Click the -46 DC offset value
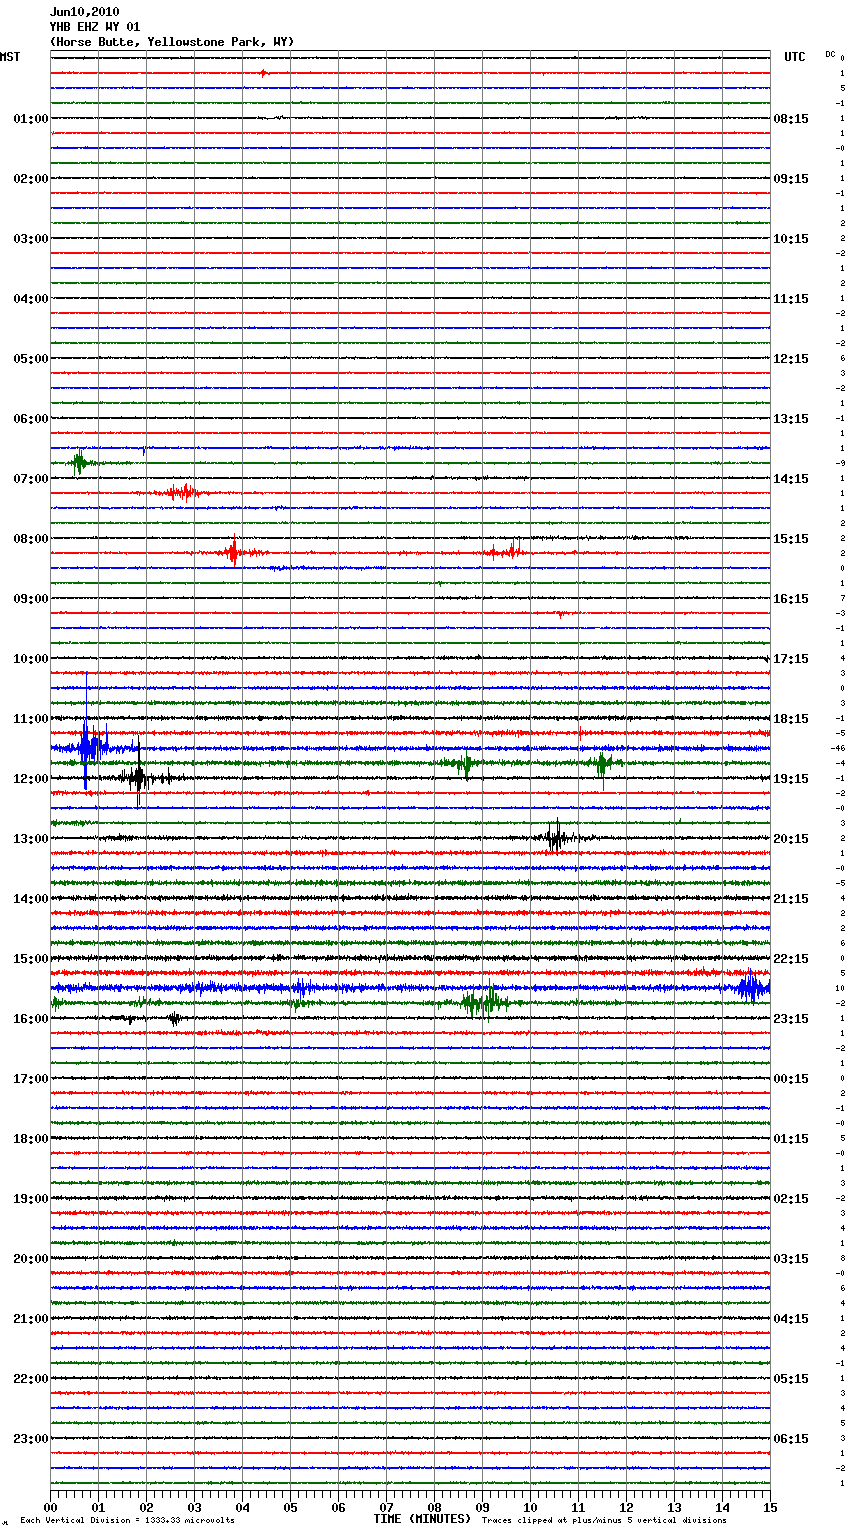Viewport: 850px width, 1534px height. 838,748
